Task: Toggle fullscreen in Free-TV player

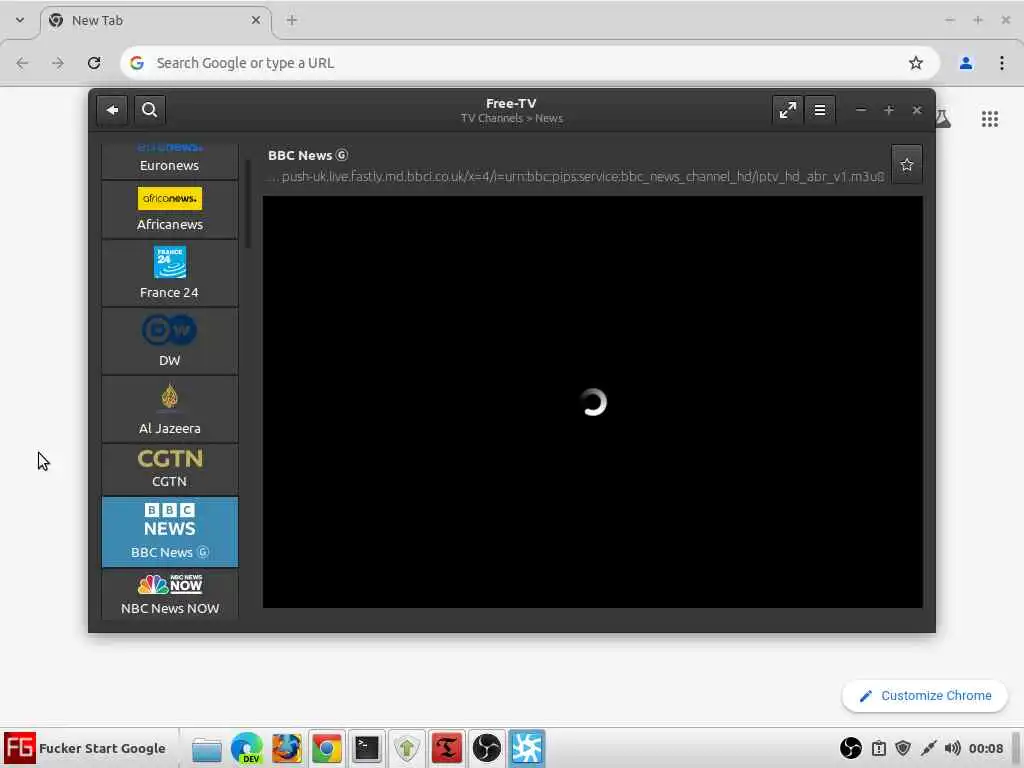Action: [x=787, y=110]
